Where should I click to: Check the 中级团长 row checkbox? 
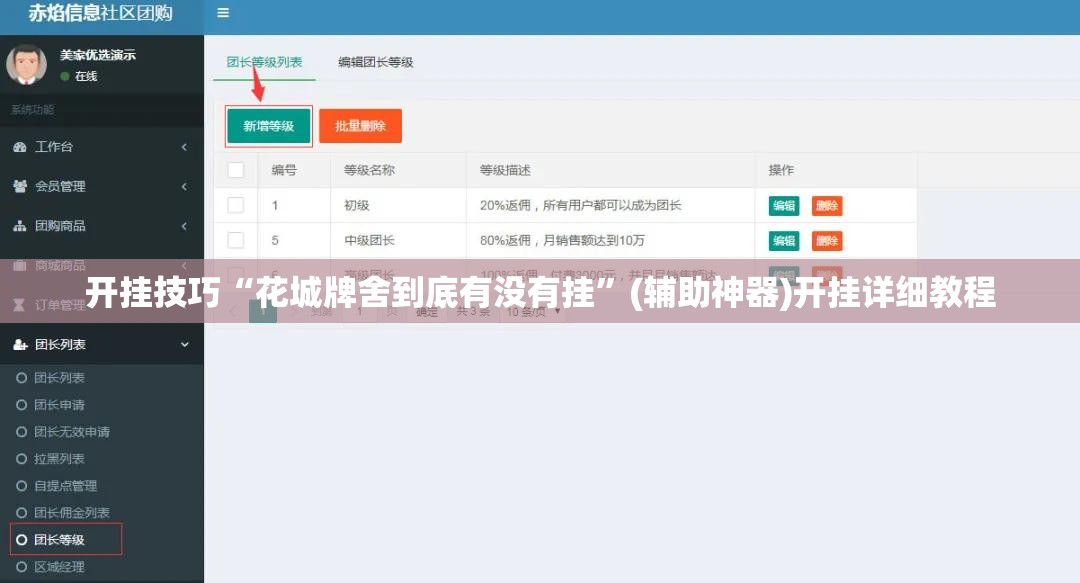(236, 240)
